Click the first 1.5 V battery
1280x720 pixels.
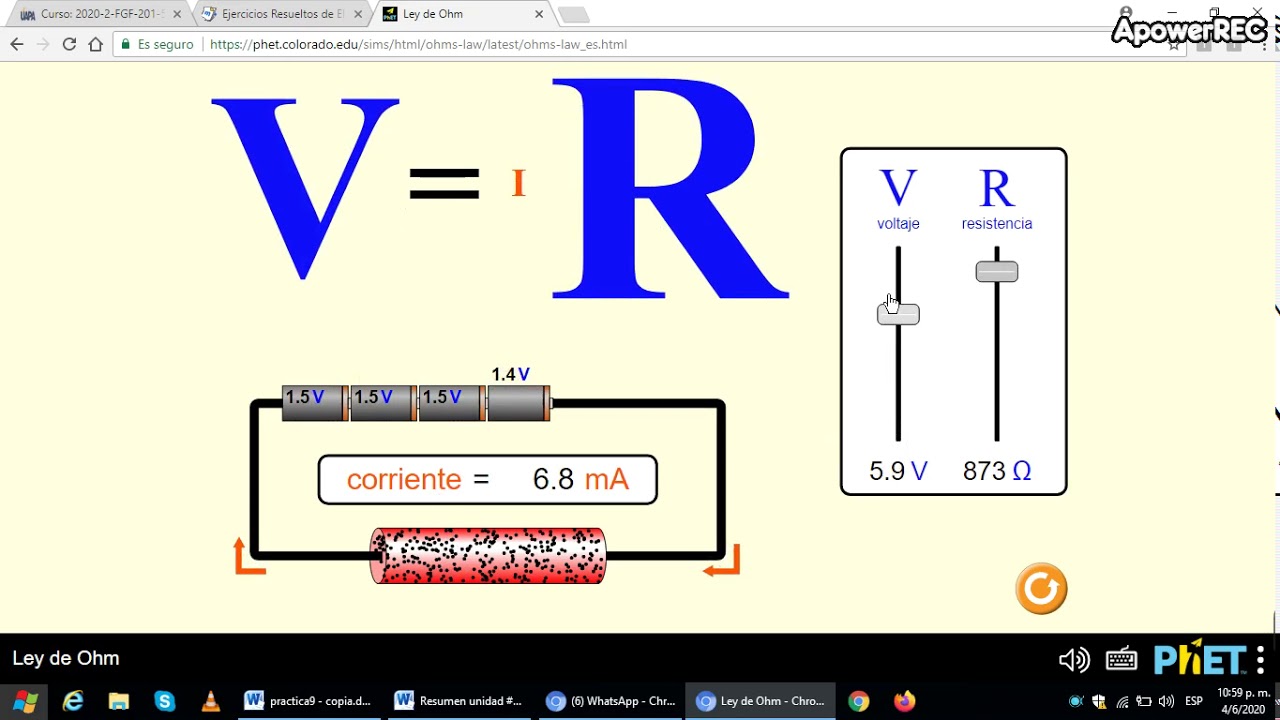(x=315, y=403)
